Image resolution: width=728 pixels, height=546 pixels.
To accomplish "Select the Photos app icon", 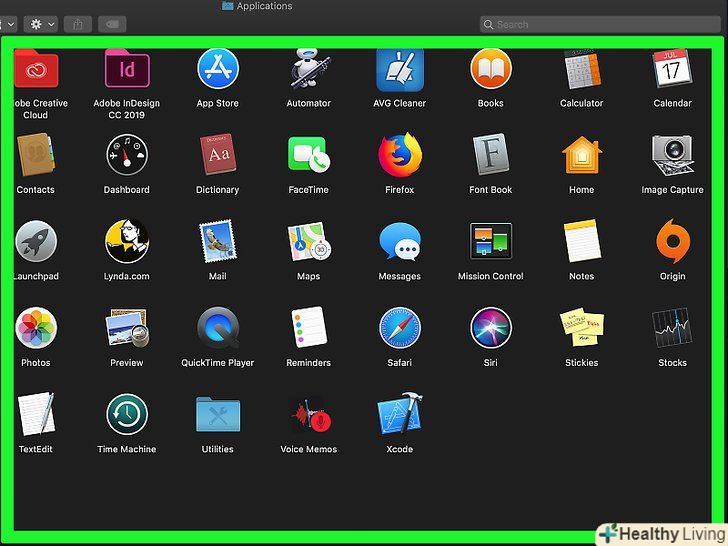I will coord(36,328).
